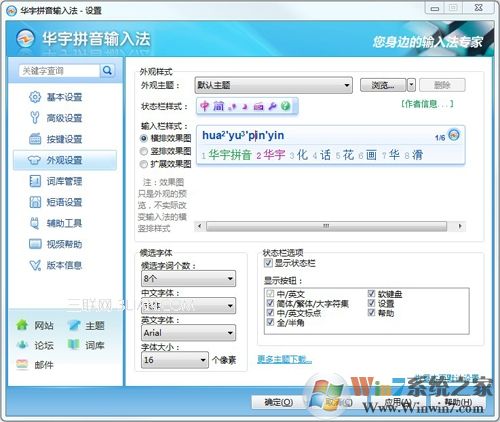This screenshot has height=422, width=500.
Task: Click the 删除 button
Action: [x=442, y=85]
